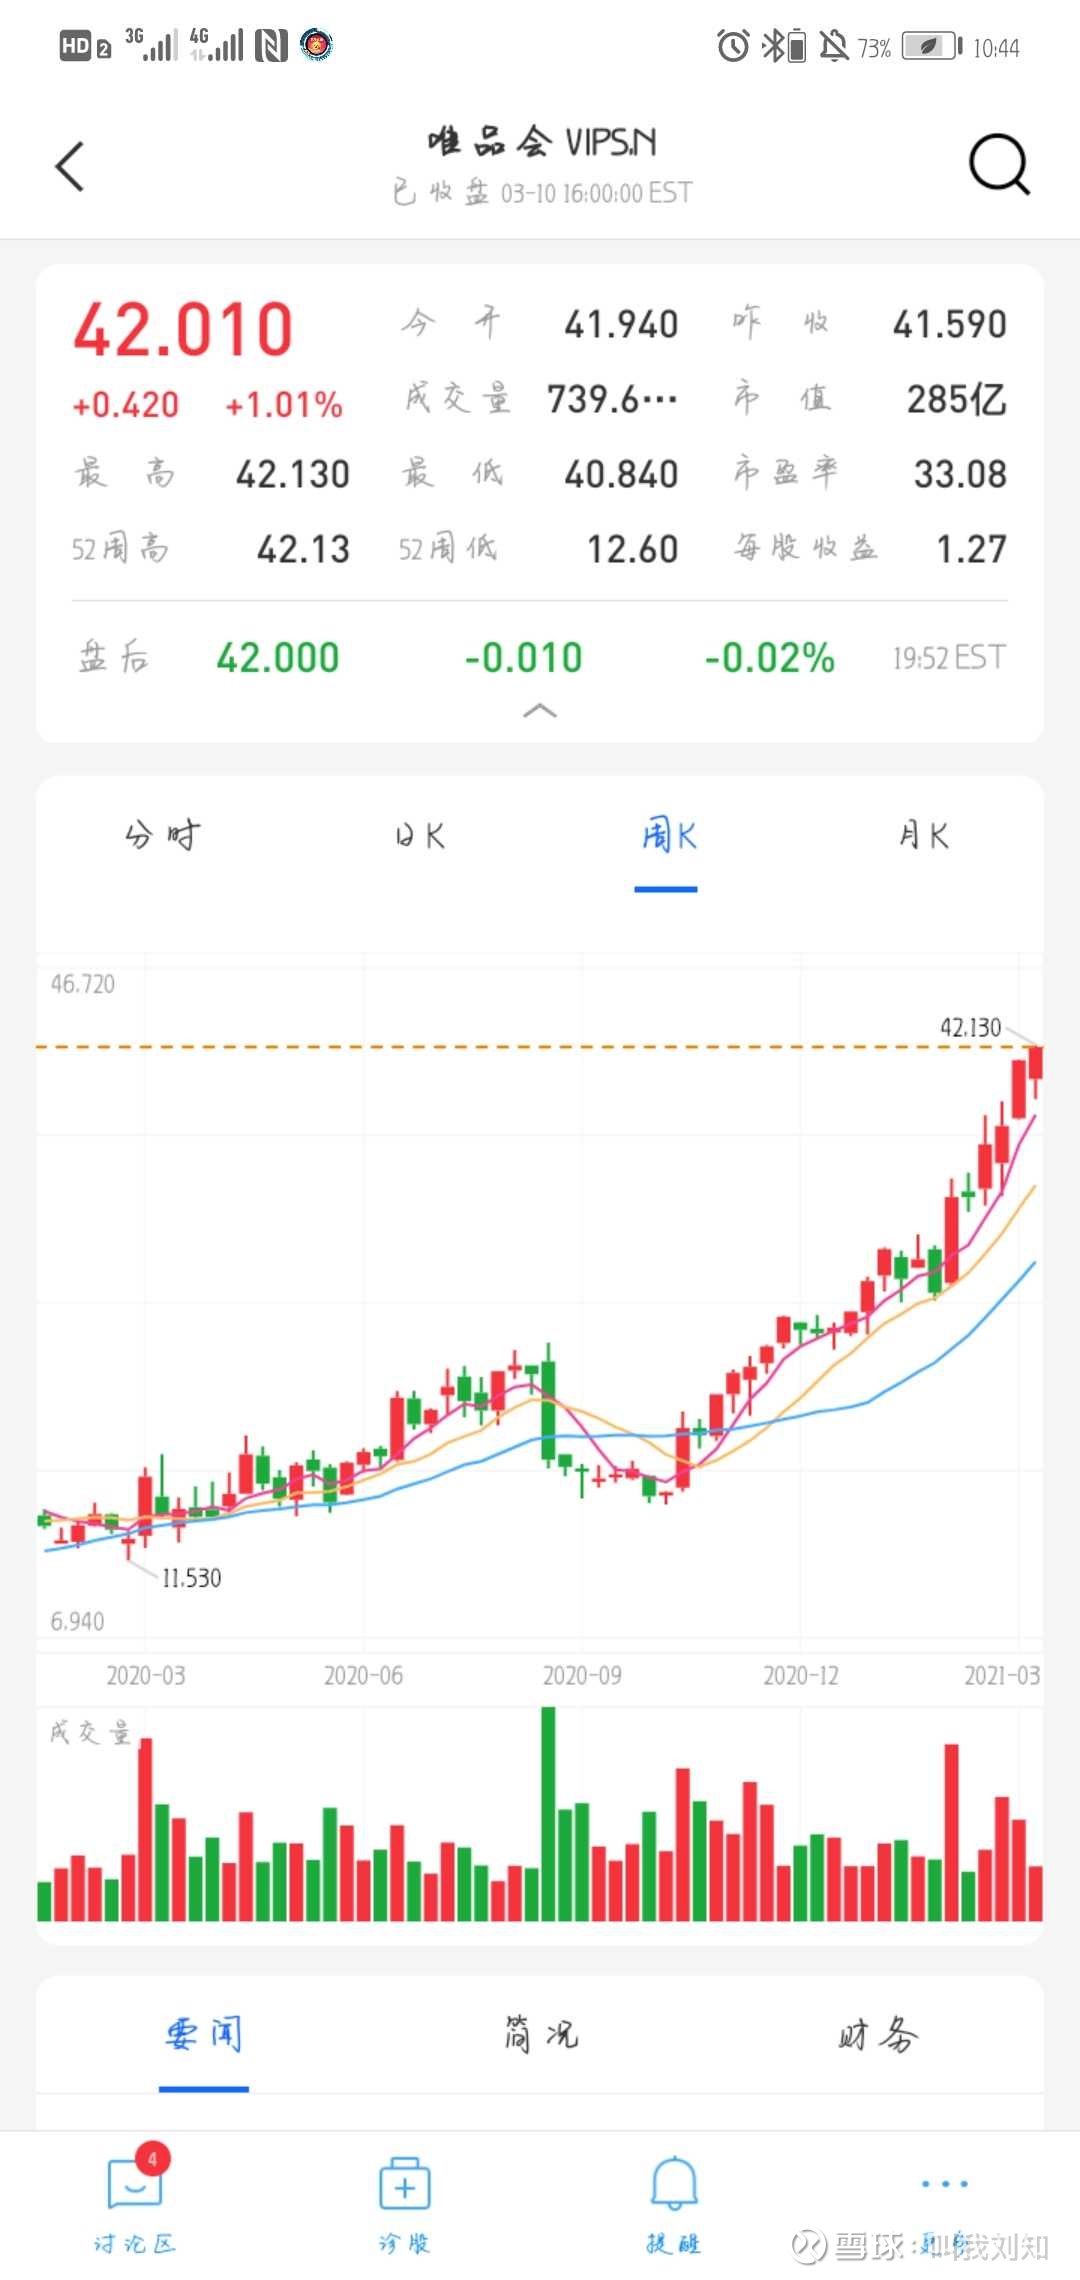Tap the 唯品会 VIPS.N stock title
The image size is (1080, 2280).
[542, 143]
